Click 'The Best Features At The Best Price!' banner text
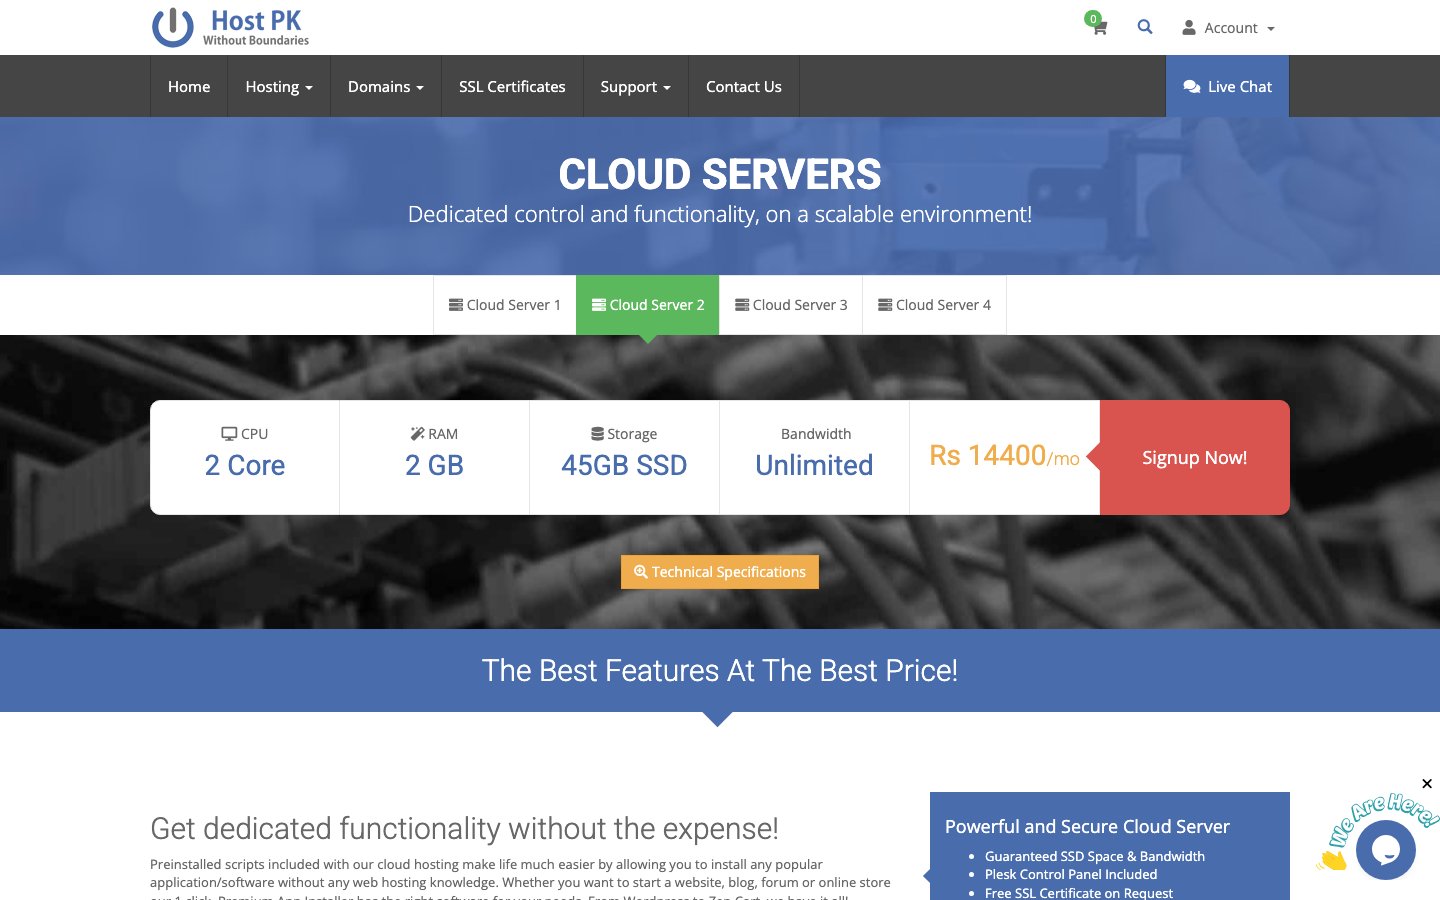This screenshot has height=900, width=1440. (720, 671)
